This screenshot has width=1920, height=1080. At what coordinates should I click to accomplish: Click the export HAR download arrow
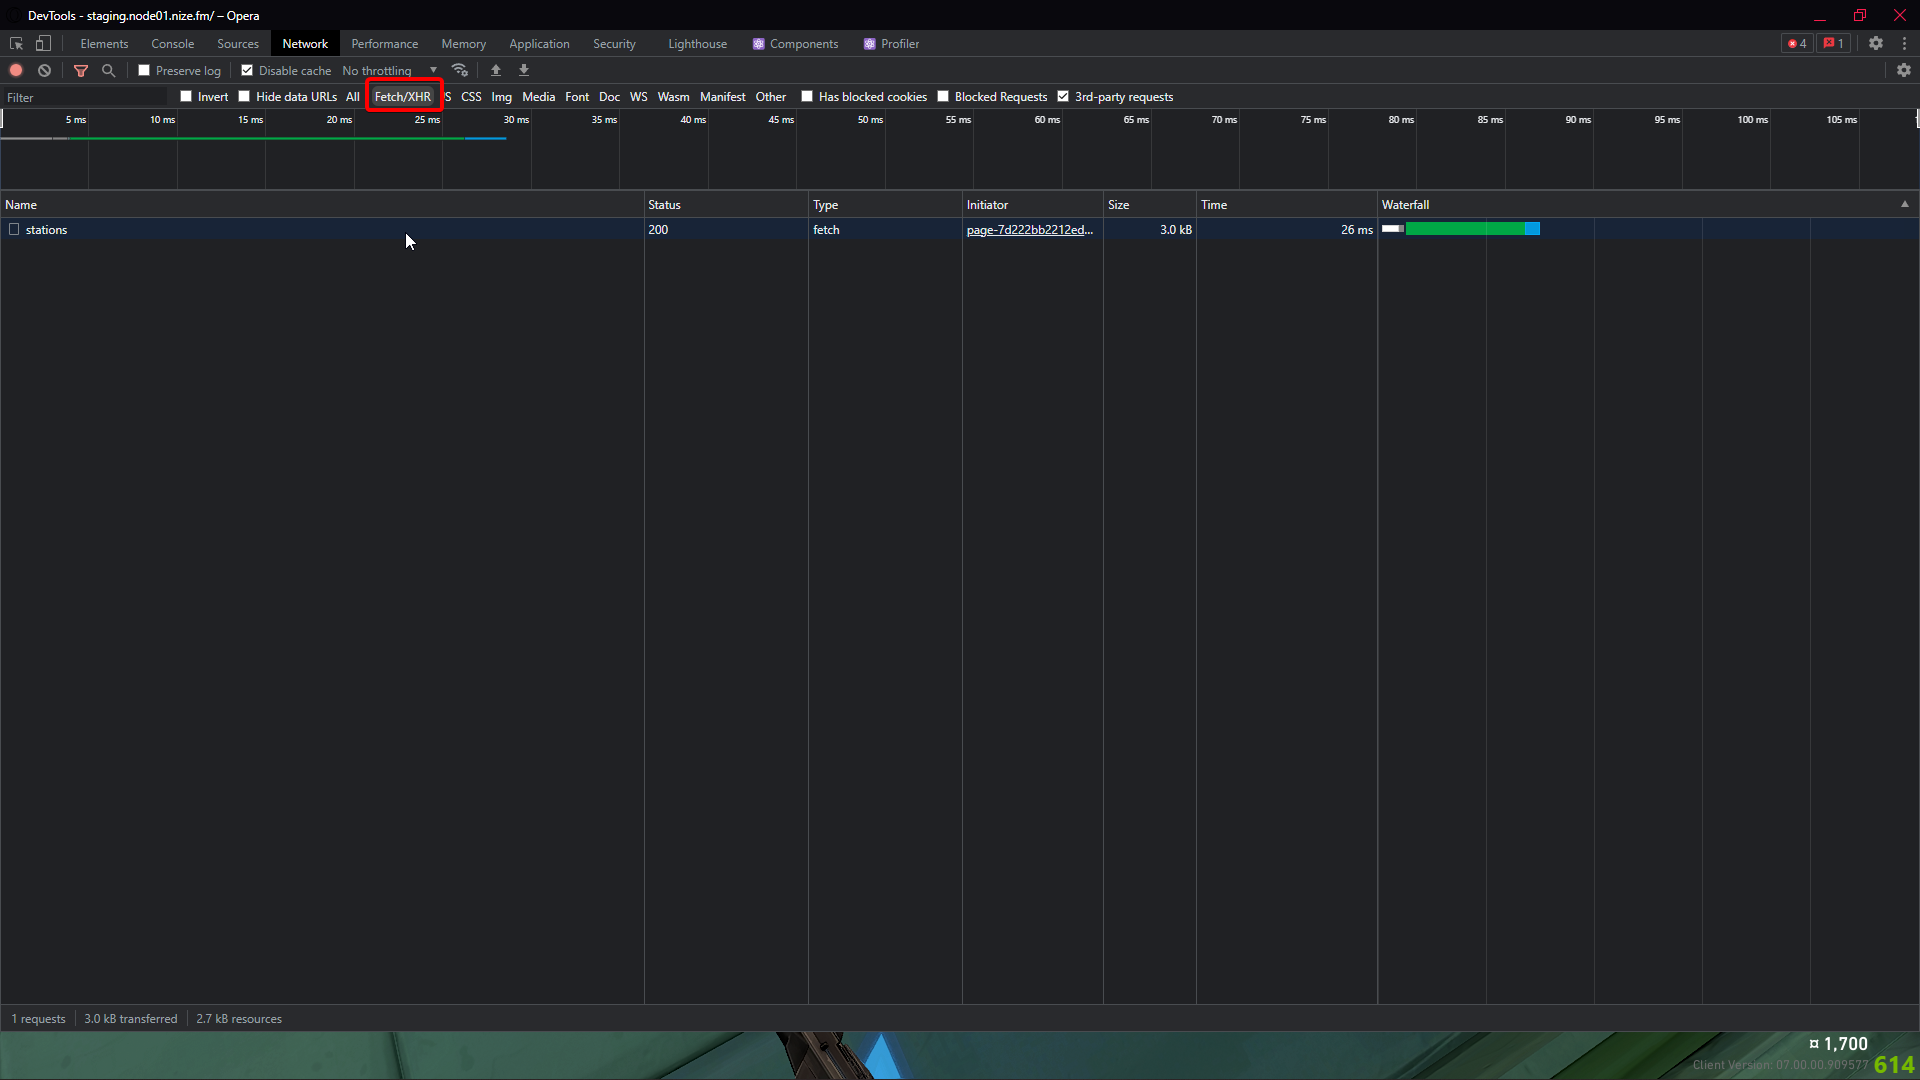pyautogui.click(x=524, y=70)
